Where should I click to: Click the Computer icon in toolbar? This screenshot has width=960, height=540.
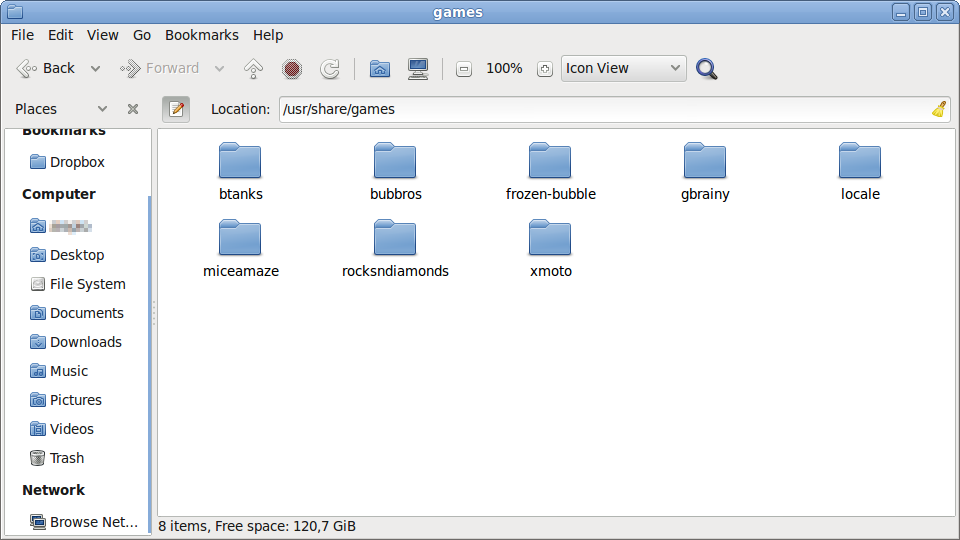tap(418, 69)
